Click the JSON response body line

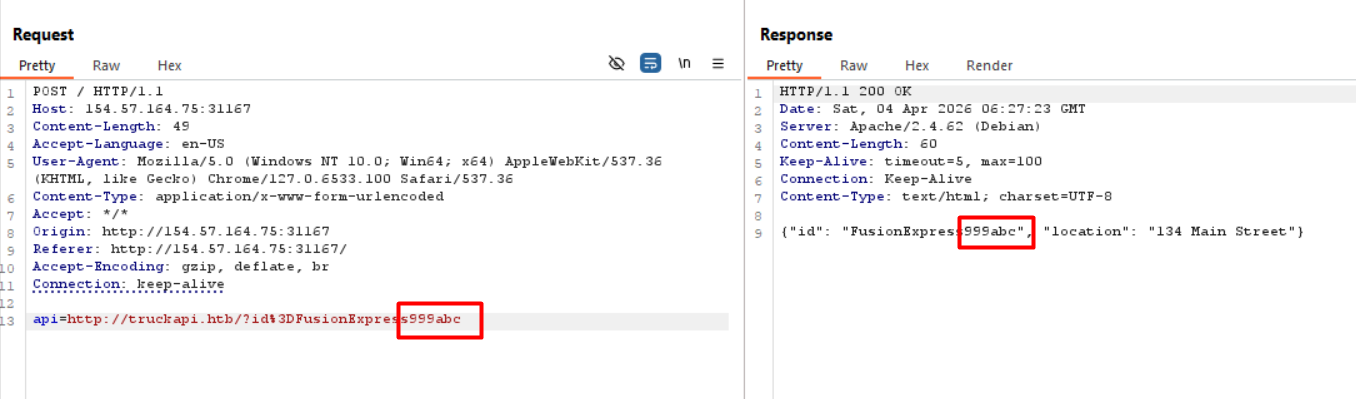pos(1042,231)
